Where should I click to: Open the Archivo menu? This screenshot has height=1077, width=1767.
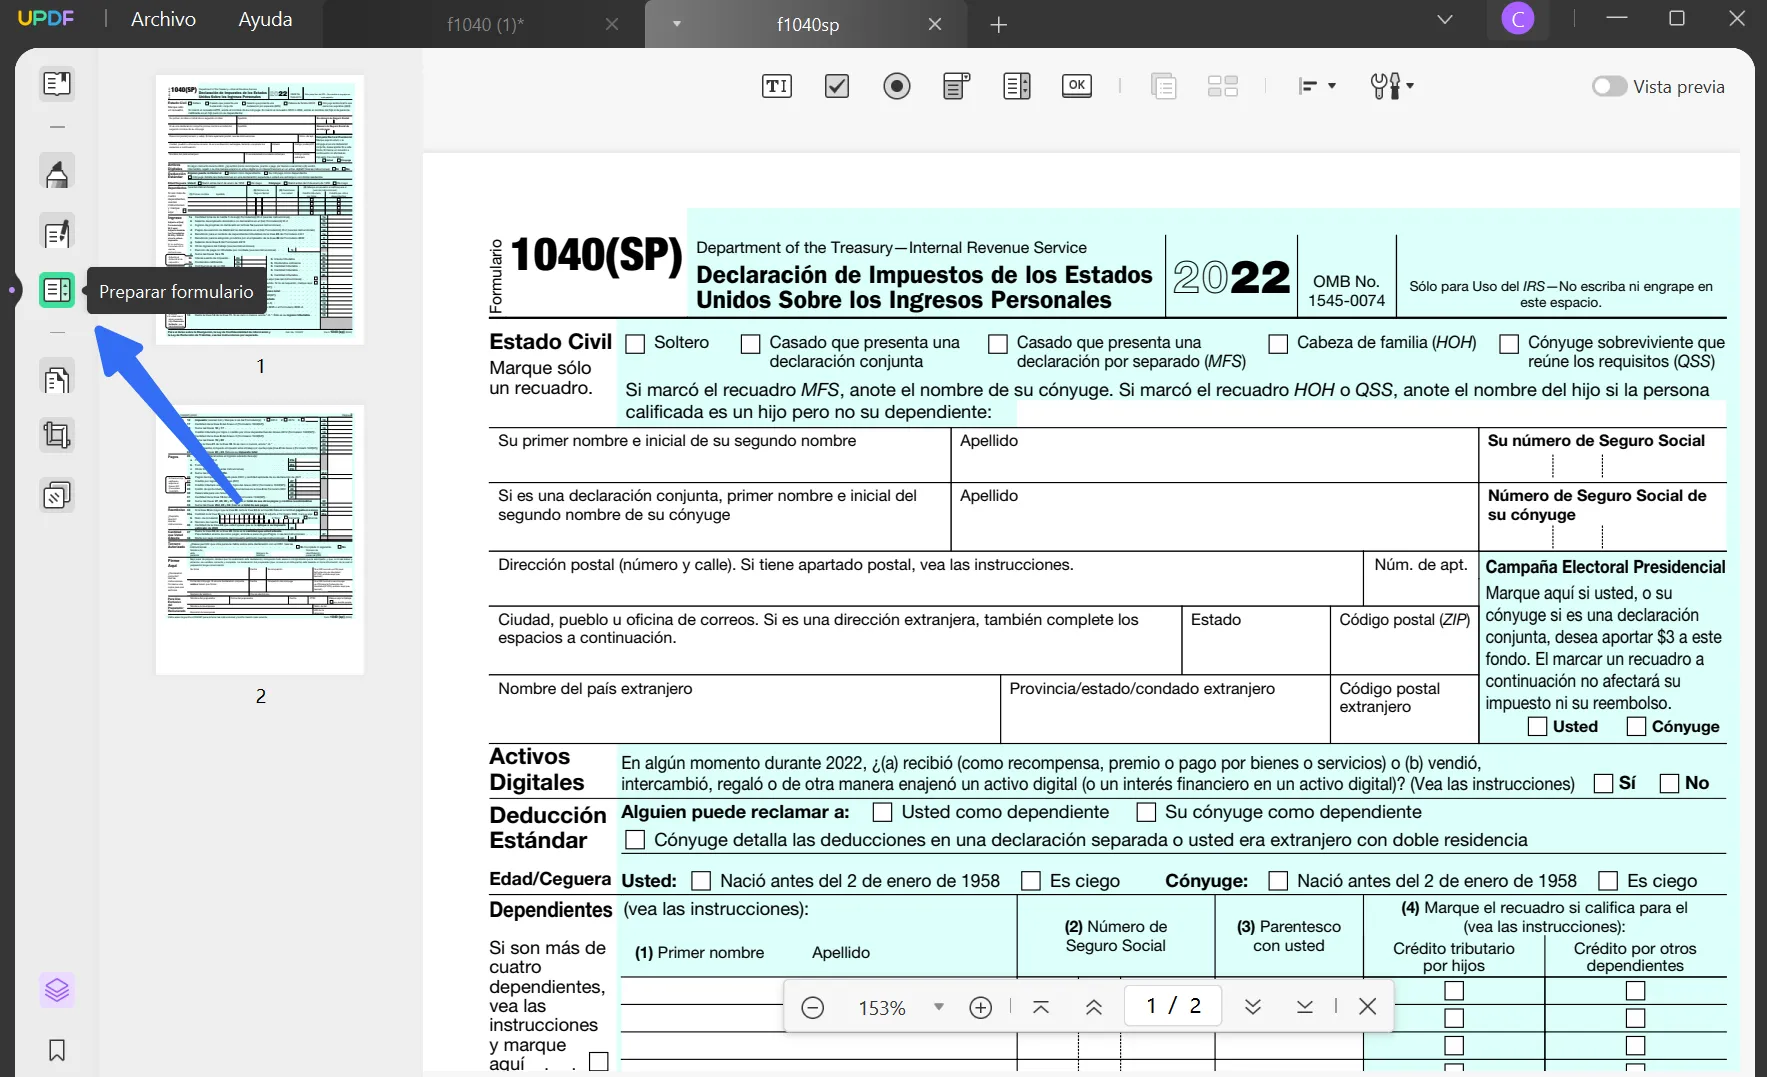click(x=164, y=19)
